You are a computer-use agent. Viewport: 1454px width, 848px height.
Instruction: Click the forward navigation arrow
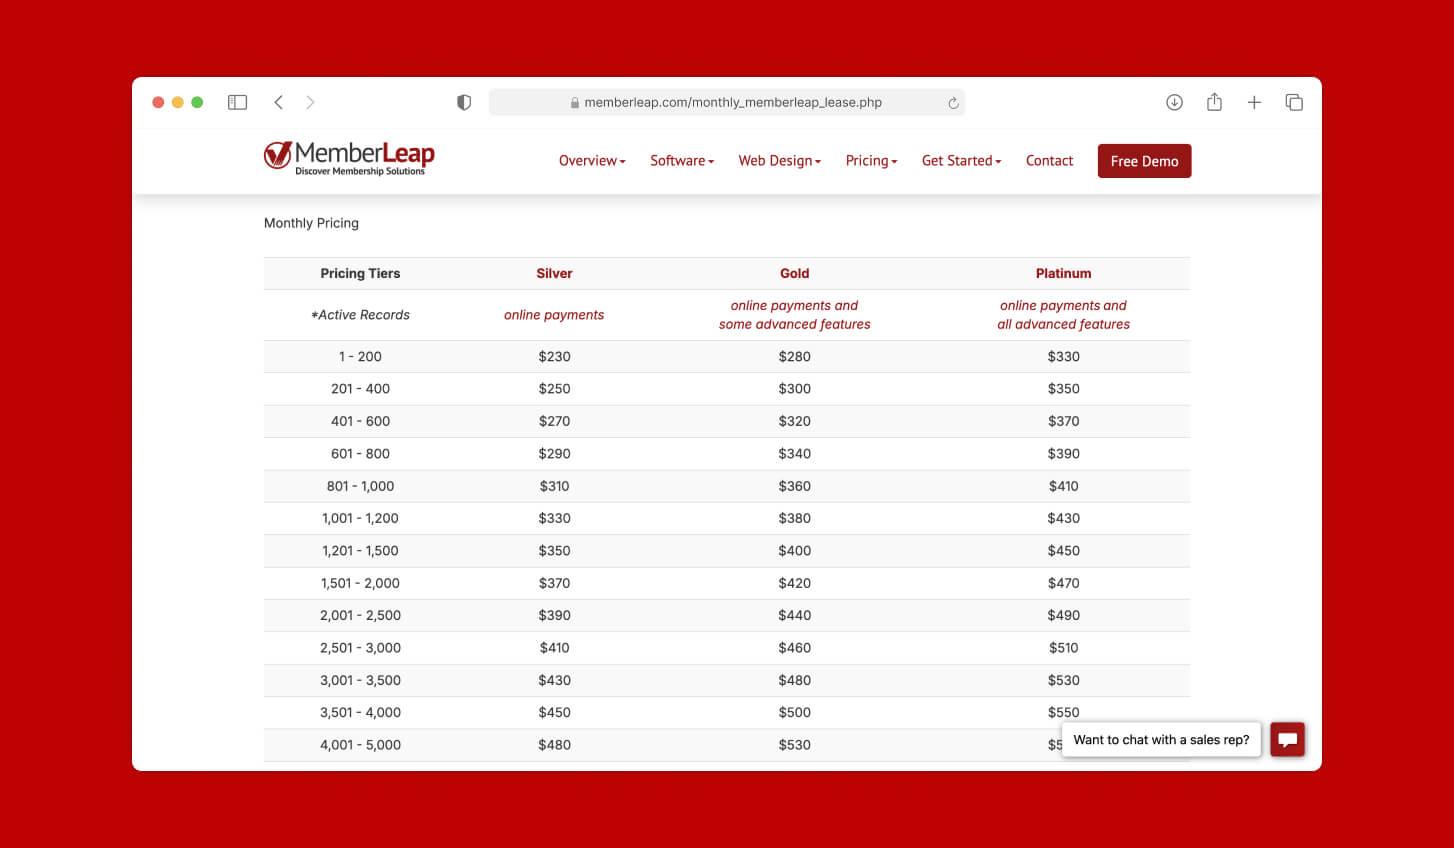310,102
